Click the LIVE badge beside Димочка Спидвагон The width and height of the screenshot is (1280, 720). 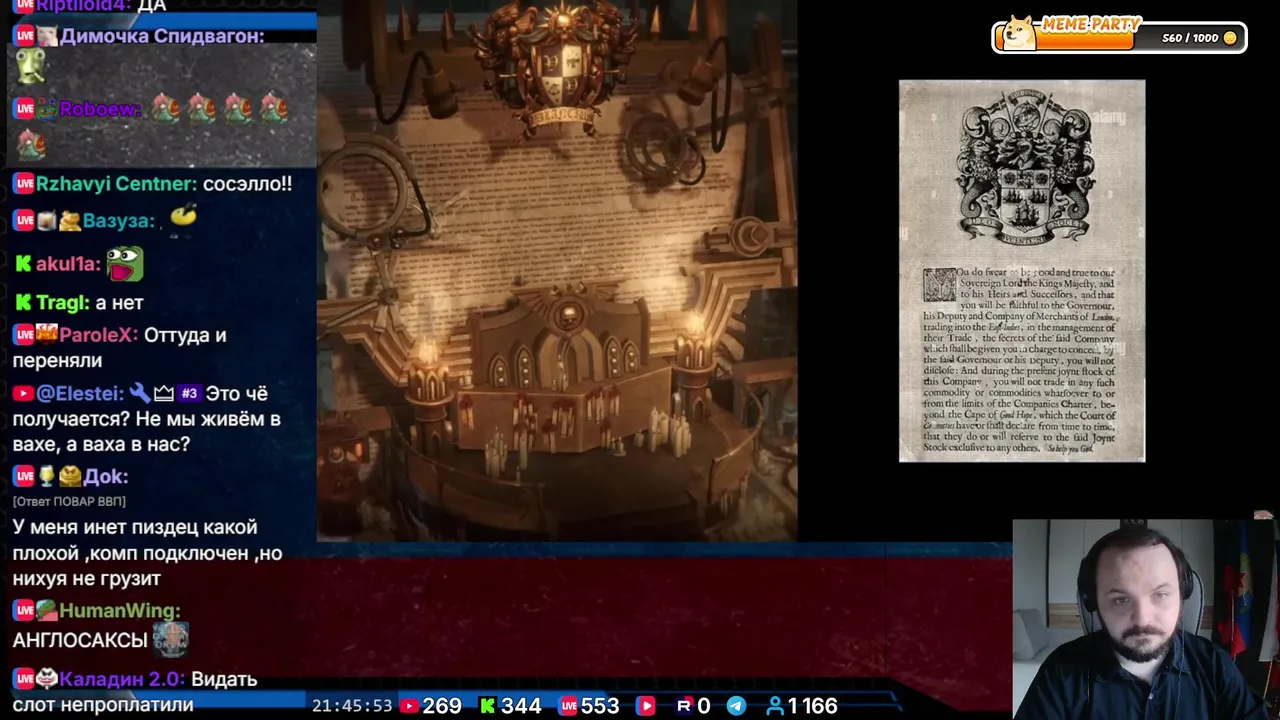[x=24, y=36]
